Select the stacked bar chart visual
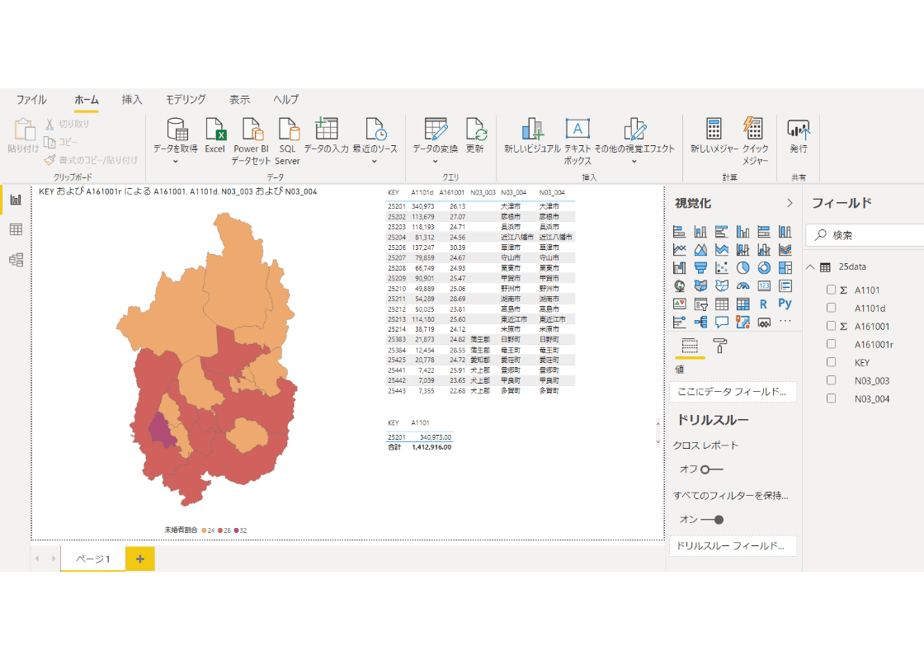Image resolution: width=924 pixels, height=660 pixels. 679,232
